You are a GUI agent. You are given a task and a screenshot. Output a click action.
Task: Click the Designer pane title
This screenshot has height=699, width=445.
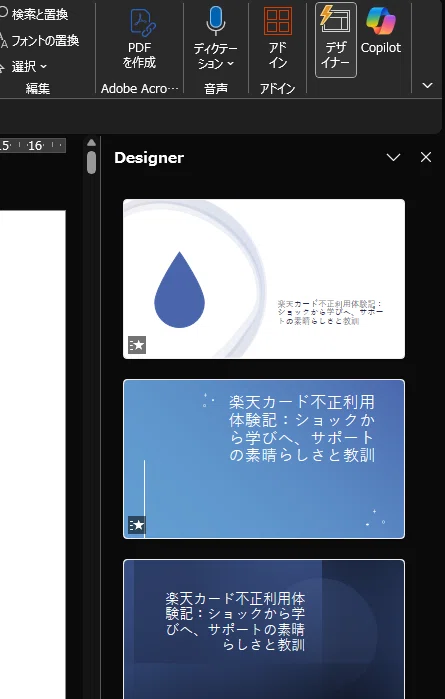click(149, 157)
